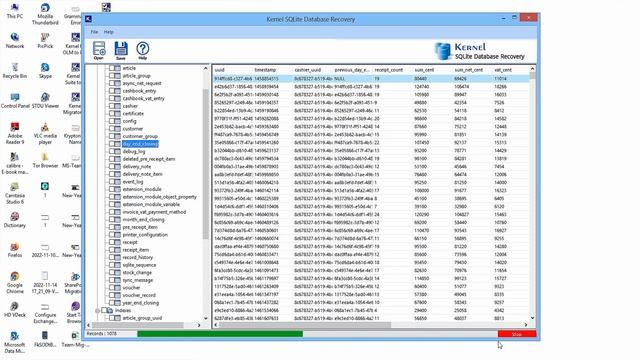
Task: Open the Adobe Reader 9 desktop icon
Action: tap(15, 133)
